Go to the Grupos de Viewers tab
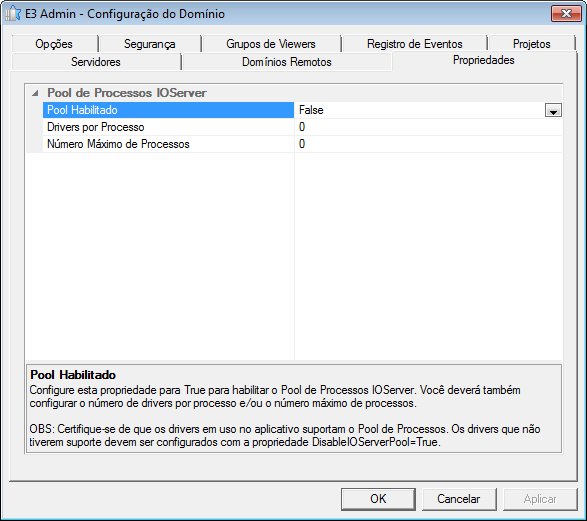The image size is (587, 521). pos(271,44)
